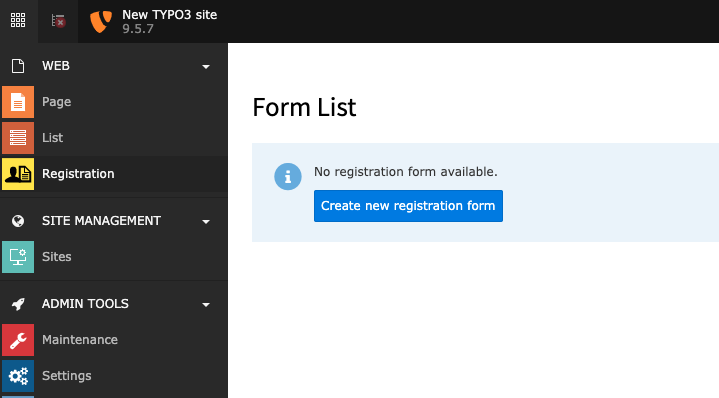Click the Admin Tools rocket icon
This screenshot has width=719, height=398.
pyautogui.click(x=18, y=304)
